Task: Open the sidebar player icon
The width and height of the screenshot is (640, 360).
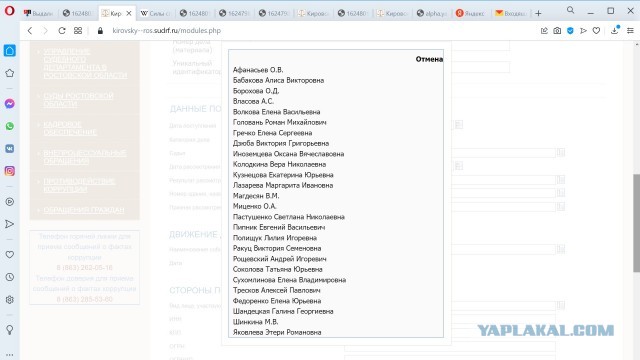Action: (x=10, y=202)
